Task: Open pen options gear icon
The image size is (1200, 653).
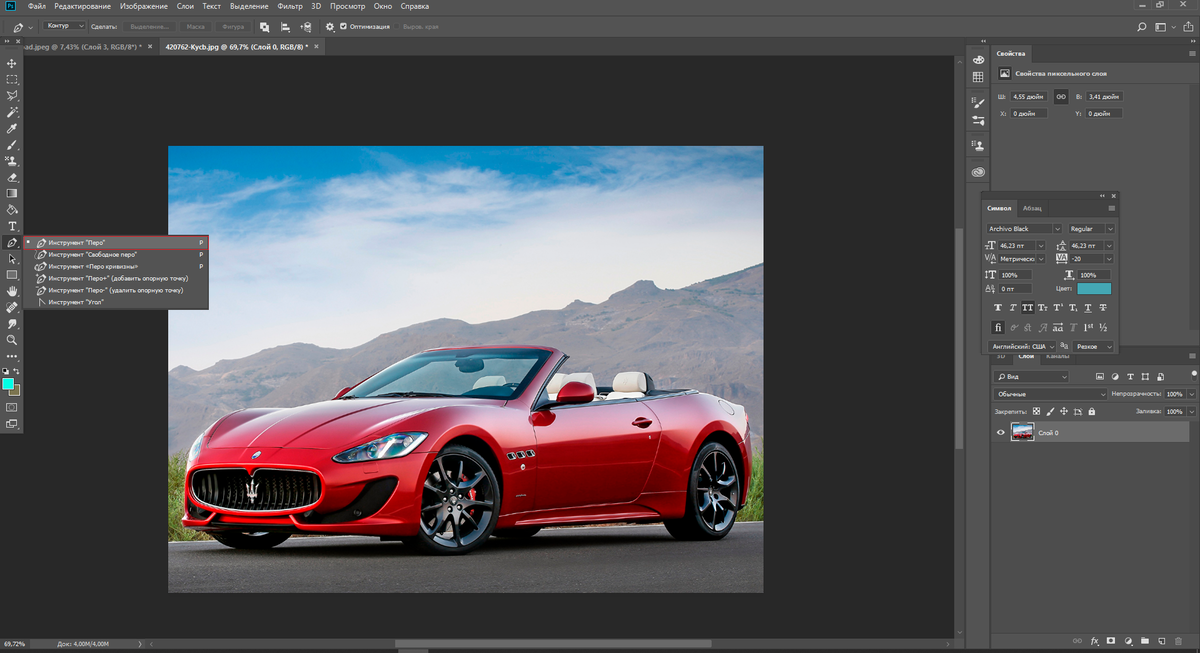Action: pos(330,26)
